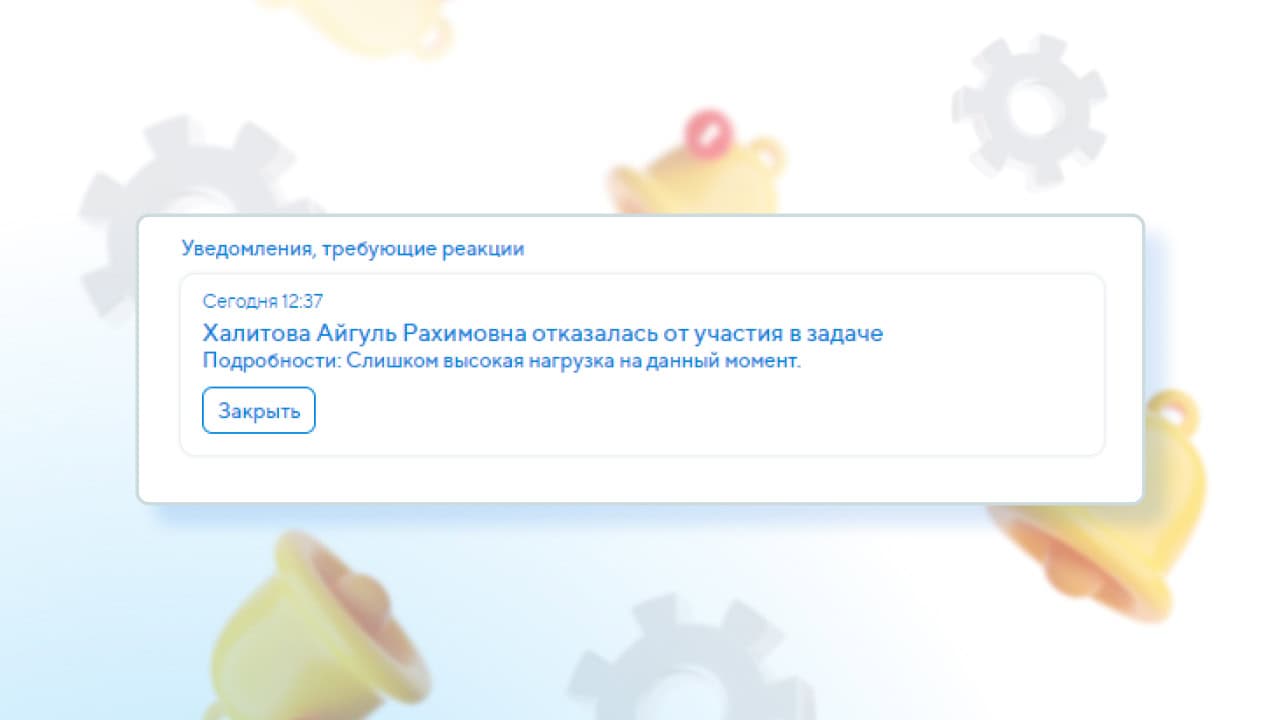Click the white panel area below the card
The height and width of the screenshot is (720, 1280).
(640, 478)
